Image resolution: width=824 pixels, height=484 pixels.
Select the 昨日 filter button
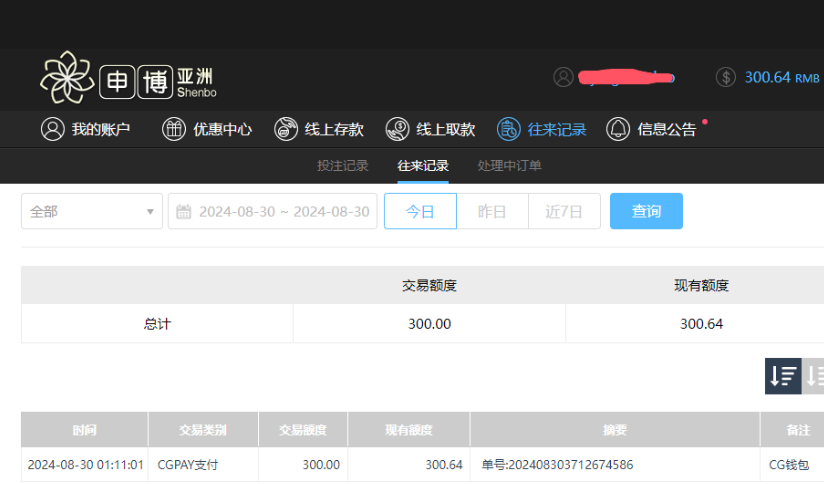coord(492,211)
